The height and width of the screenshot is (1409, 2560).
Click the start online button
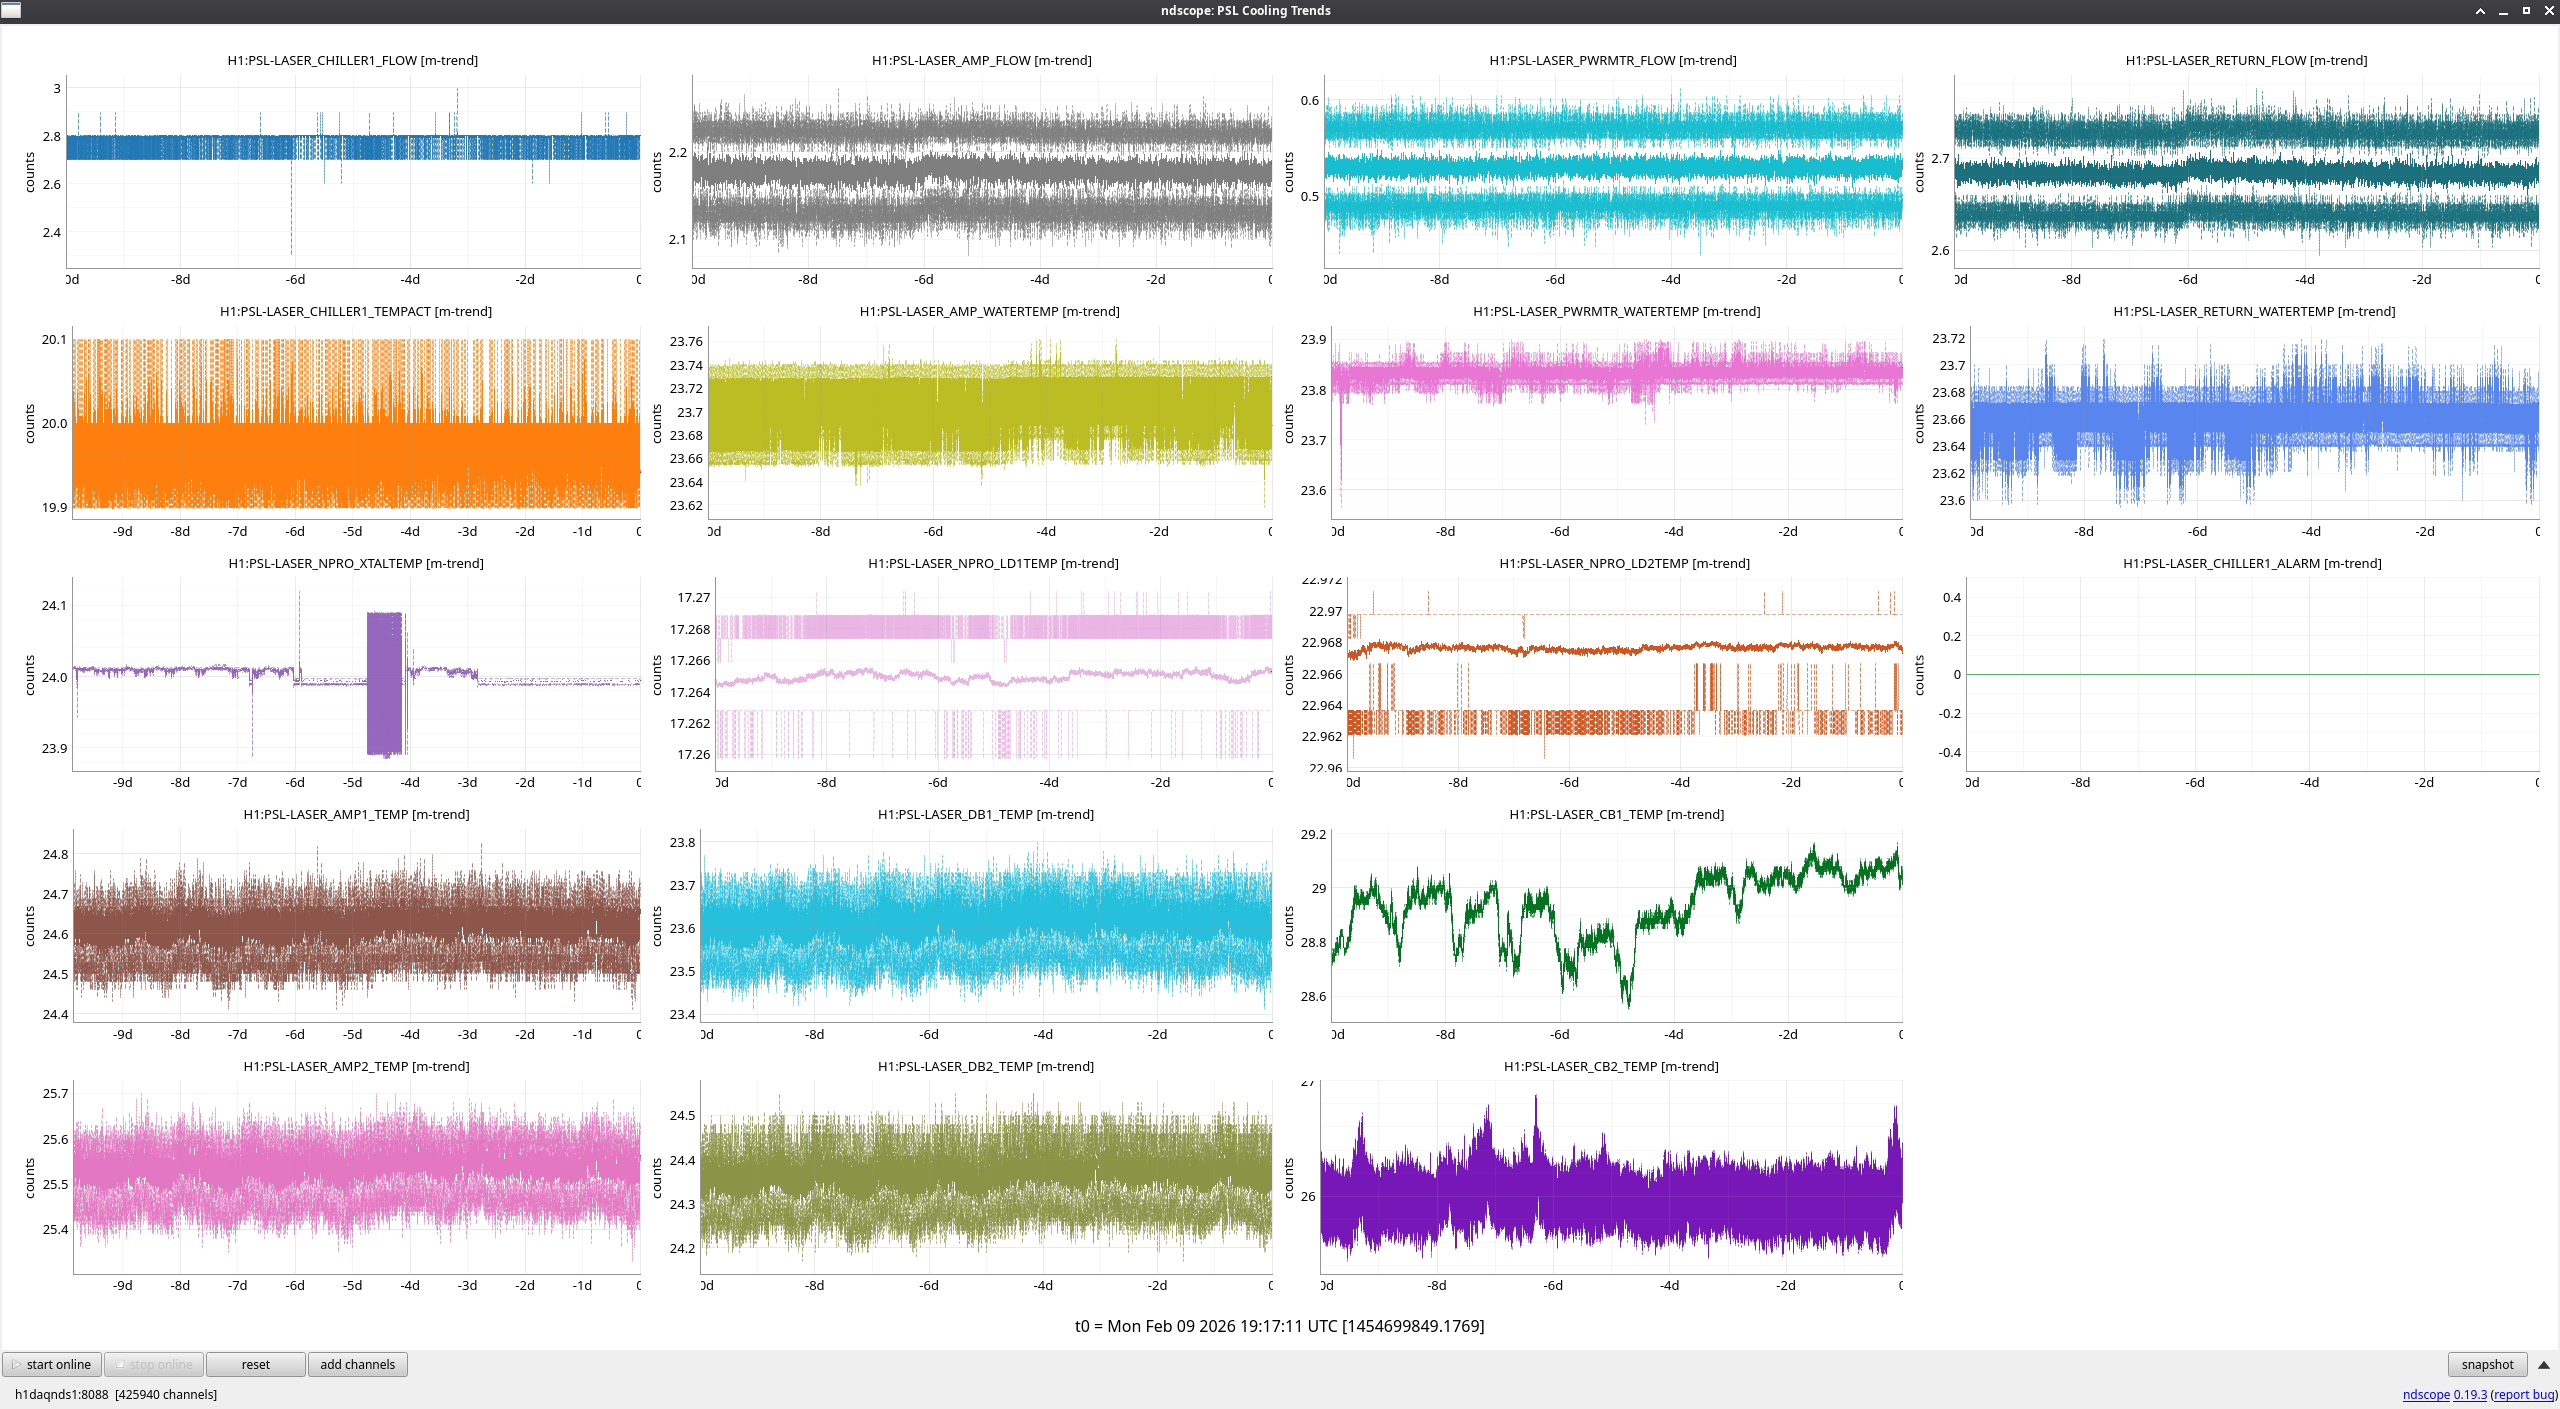pyautogui.click(x=52, y=1364)
